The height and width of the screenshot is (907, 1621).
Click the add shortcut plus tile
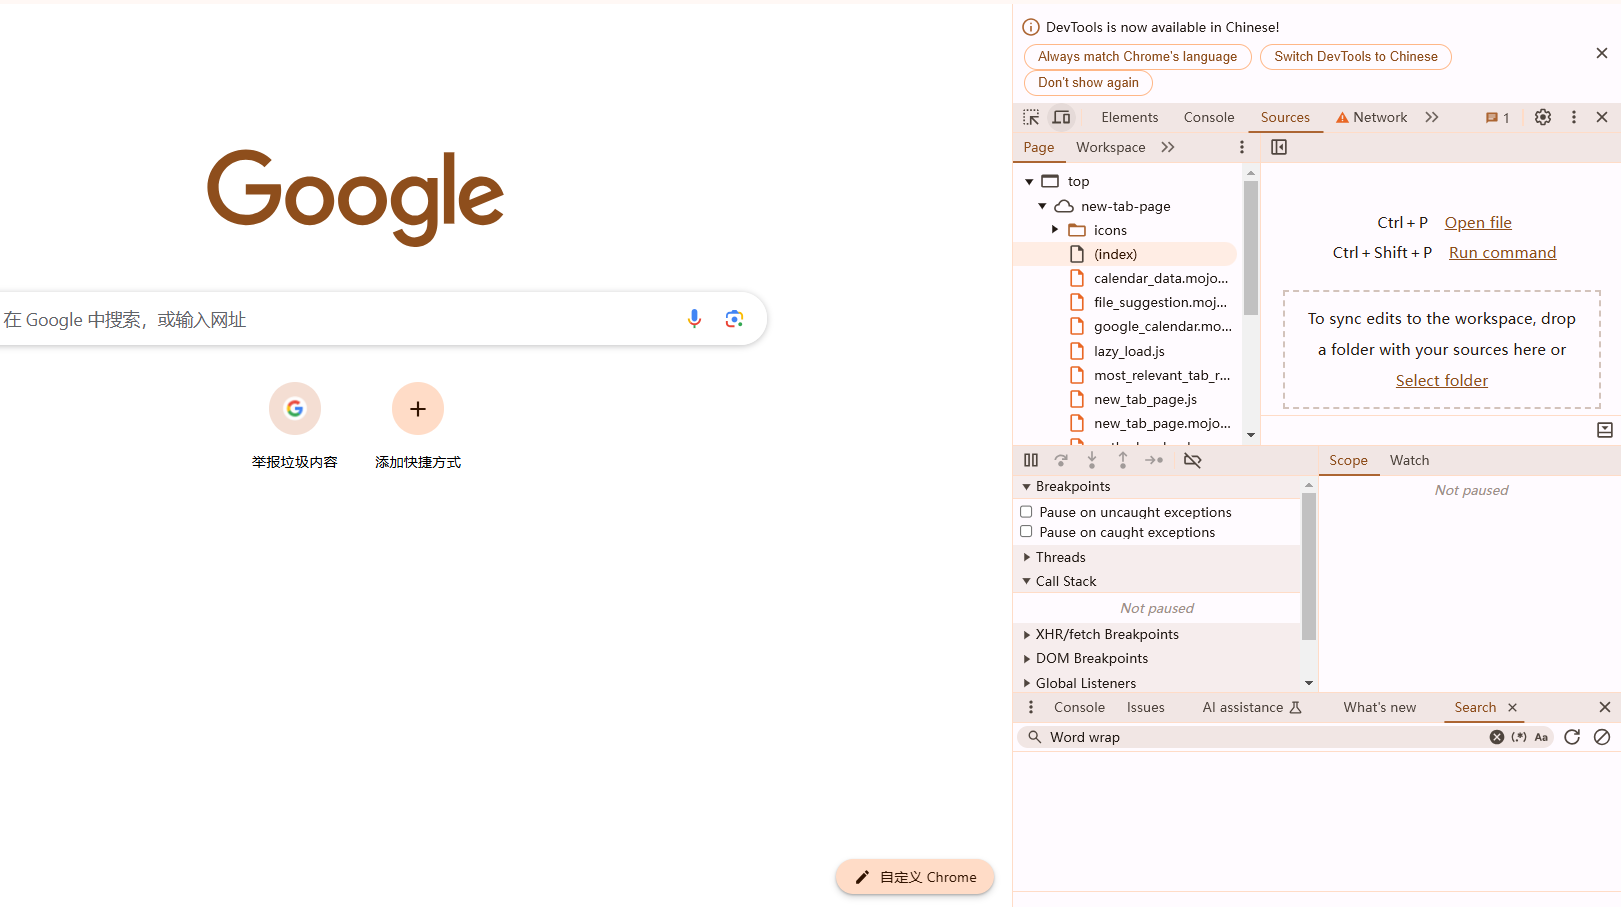[418, 408]
